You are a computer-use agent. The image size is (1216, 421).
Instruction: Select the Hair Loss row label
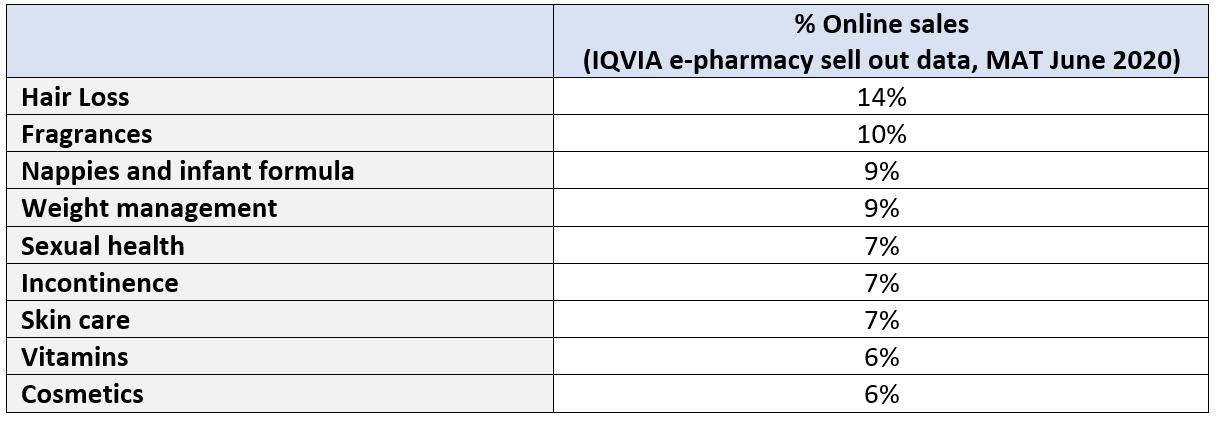(76, 98)
